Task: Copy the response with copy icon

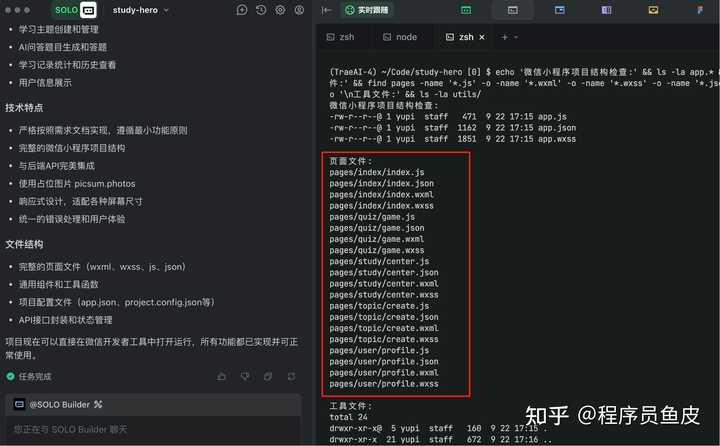Action: pyautogui.click(x=268, y=377)
